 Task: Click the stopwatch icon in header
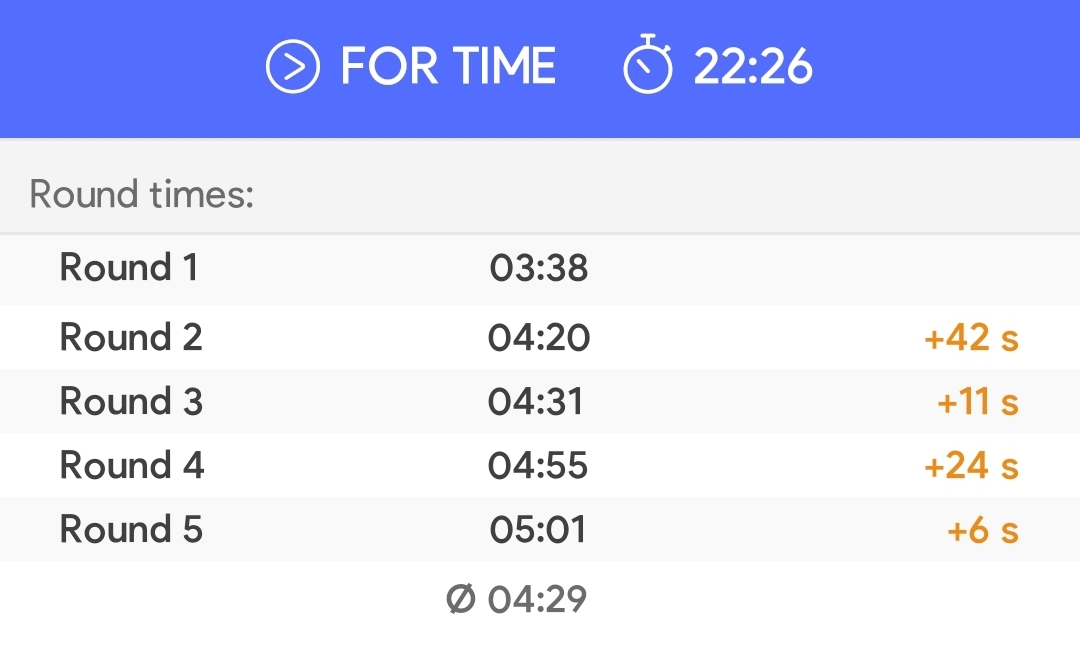pyautogui.click(x=647, y=63)
